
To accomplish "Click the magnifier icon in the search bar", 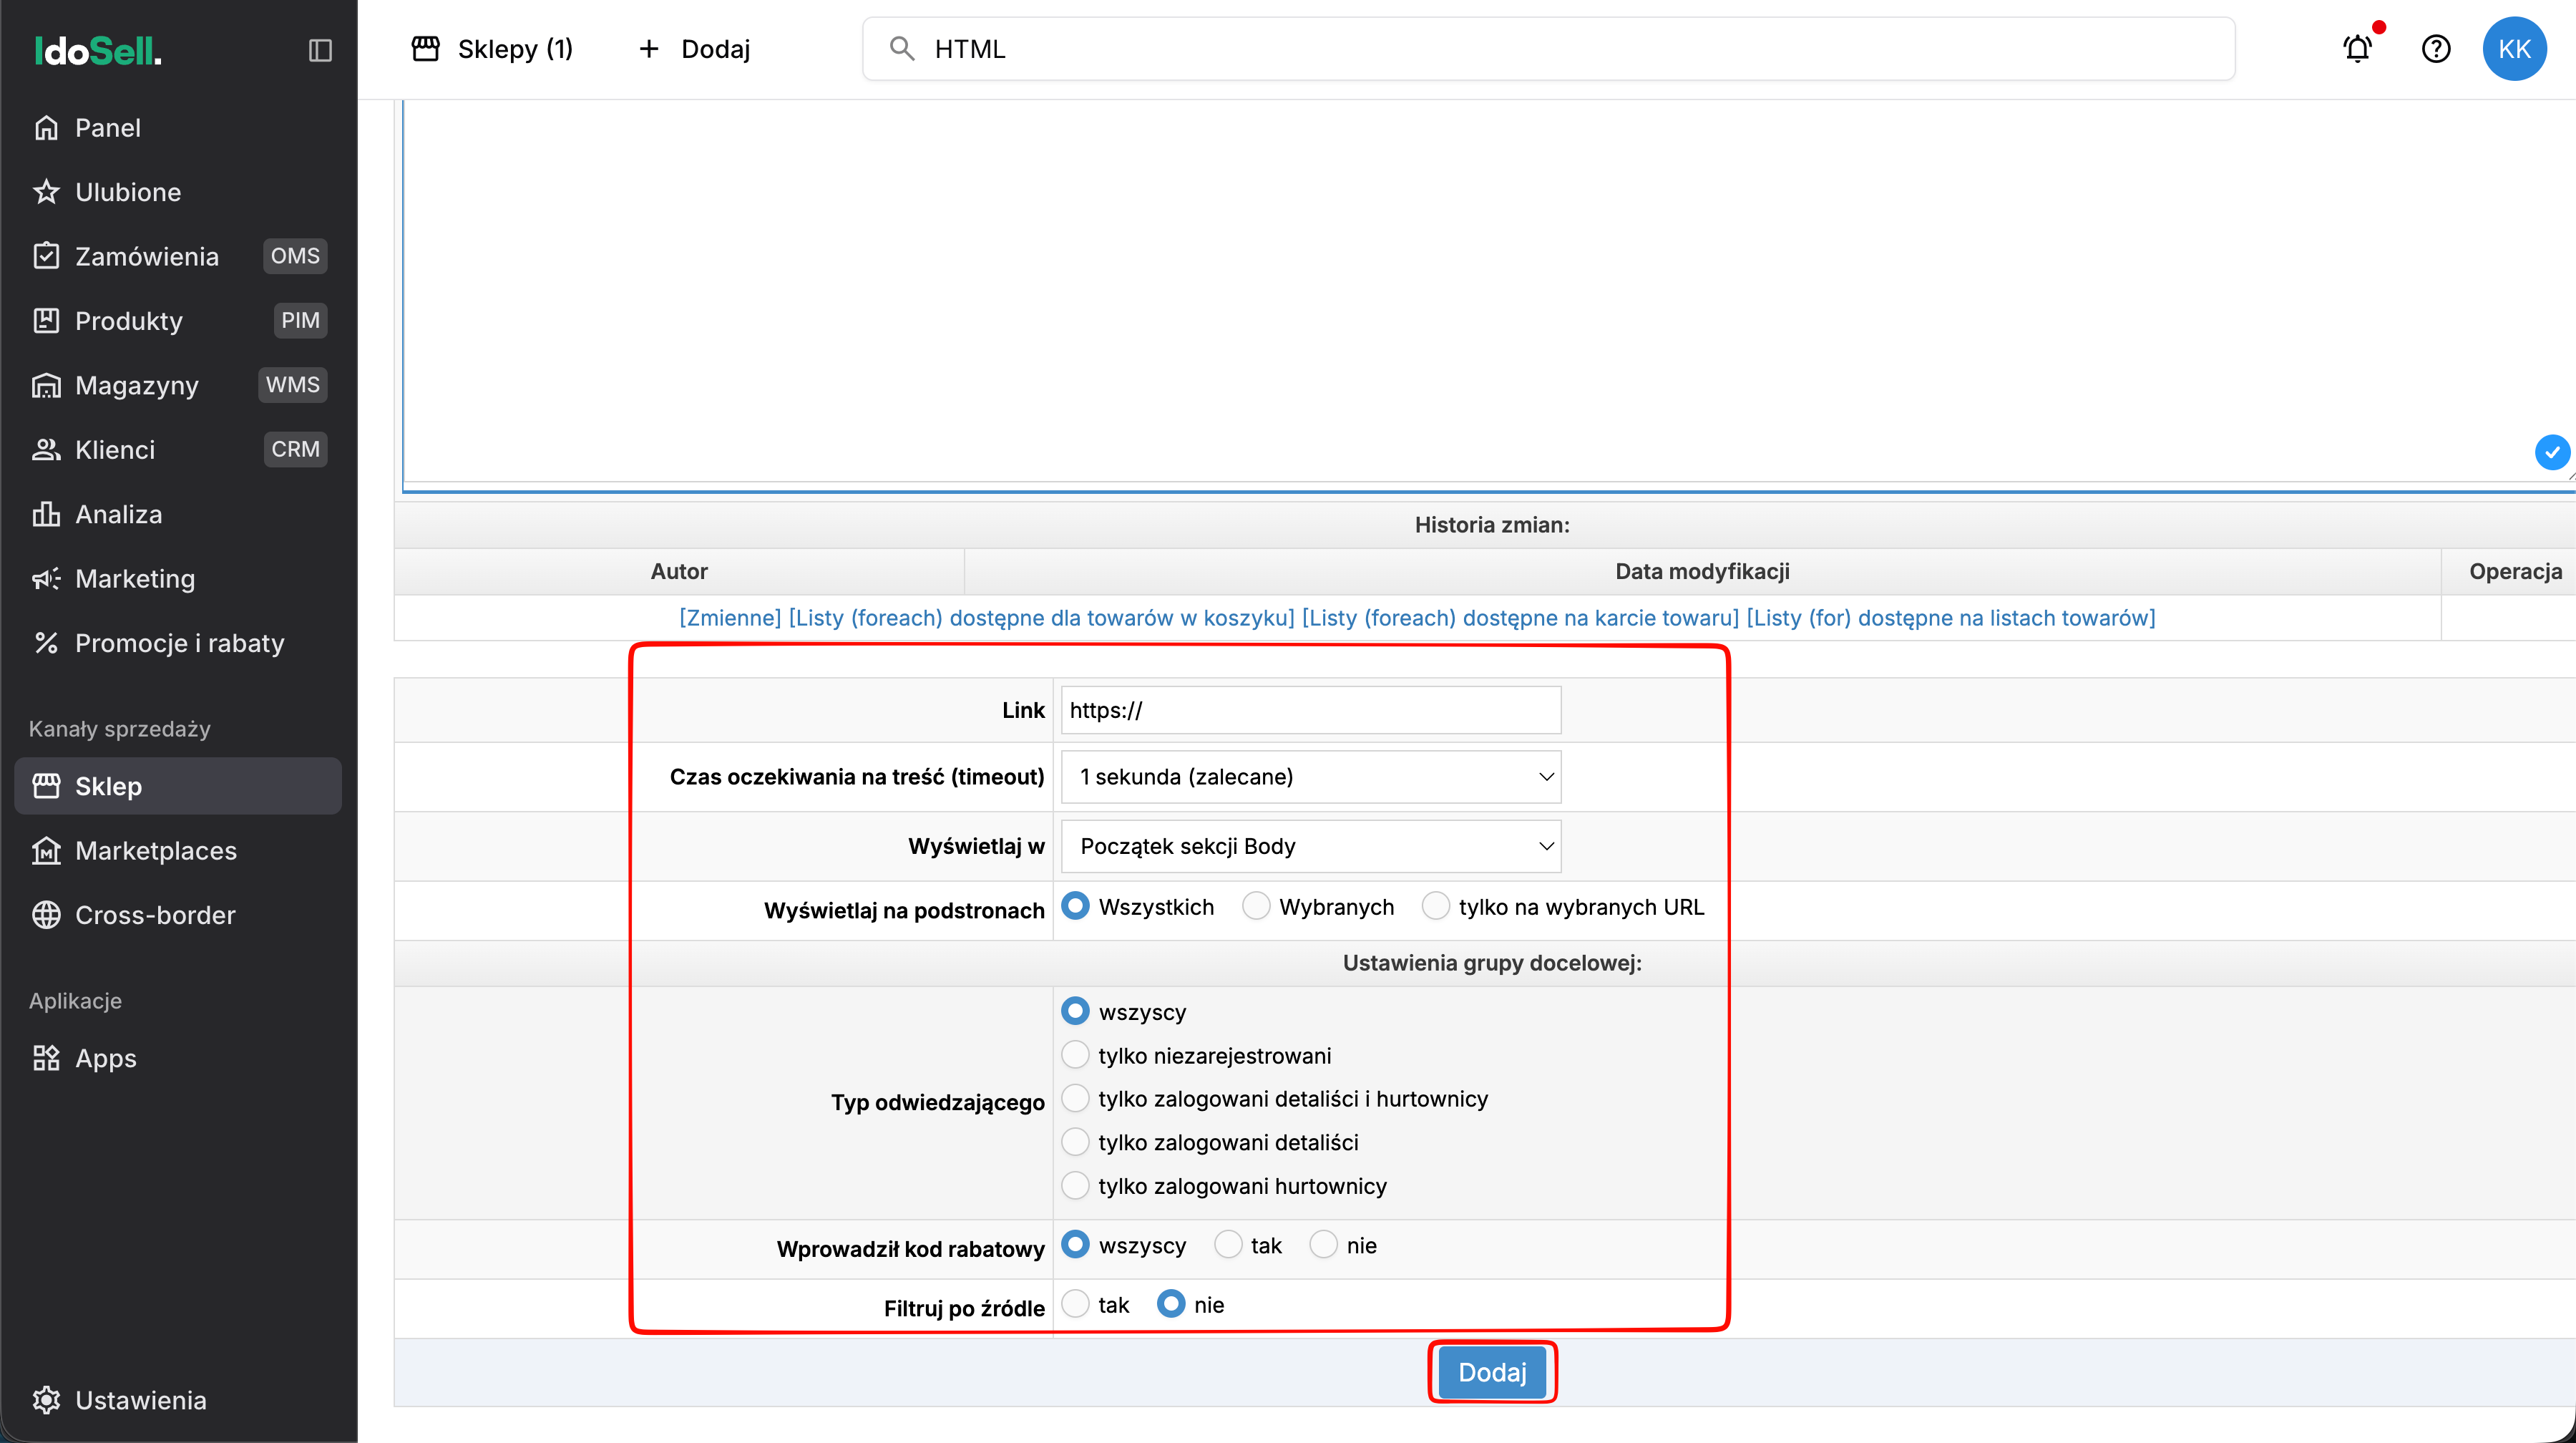I will [902, 49].
